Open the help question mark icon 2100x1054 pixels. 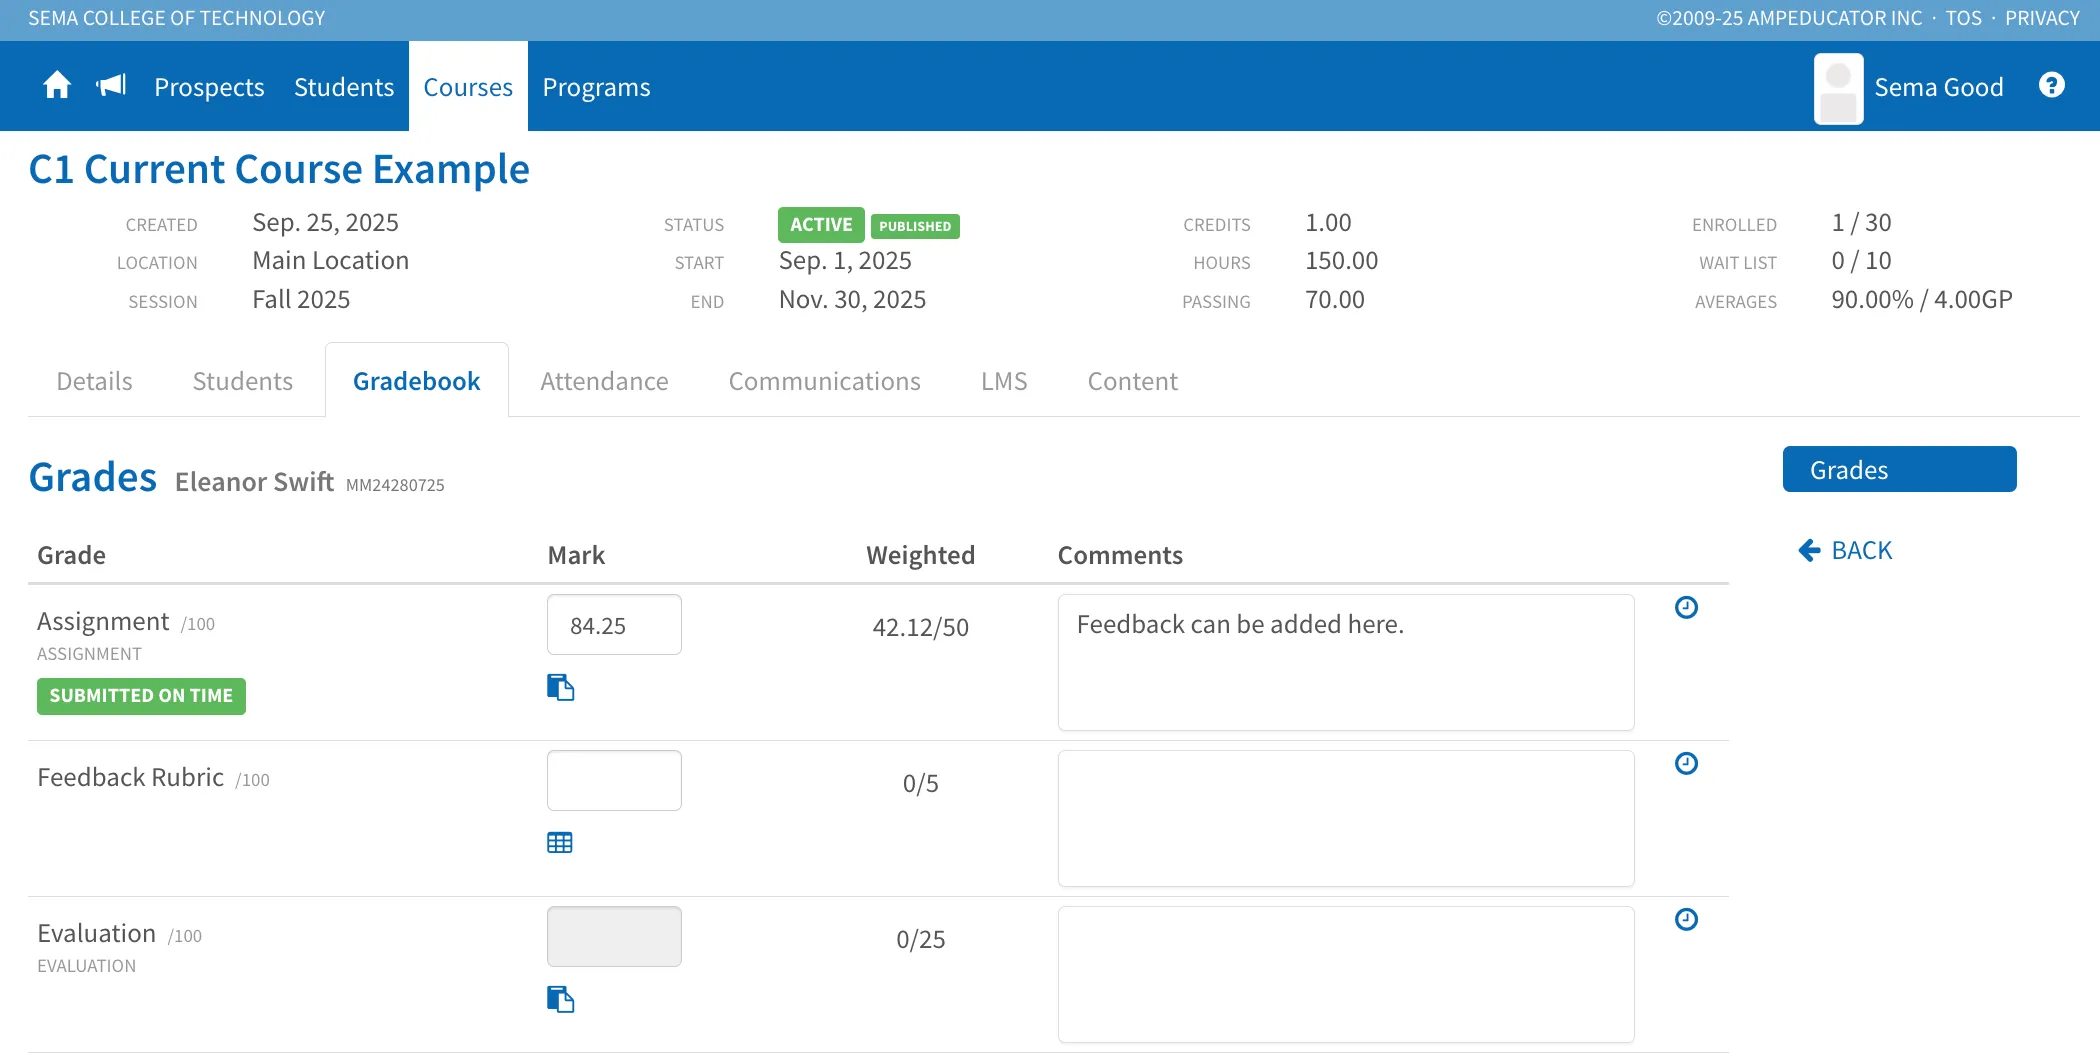tap(2051, 86)
